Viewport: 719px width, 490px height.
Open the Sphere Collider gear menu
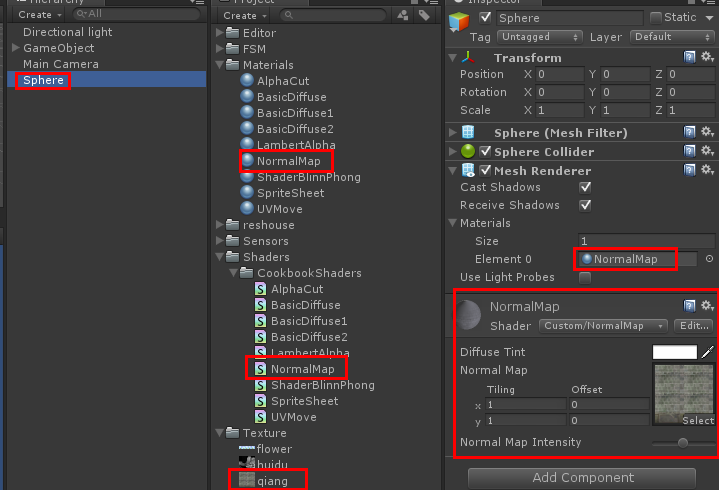[x=707, y=151]
